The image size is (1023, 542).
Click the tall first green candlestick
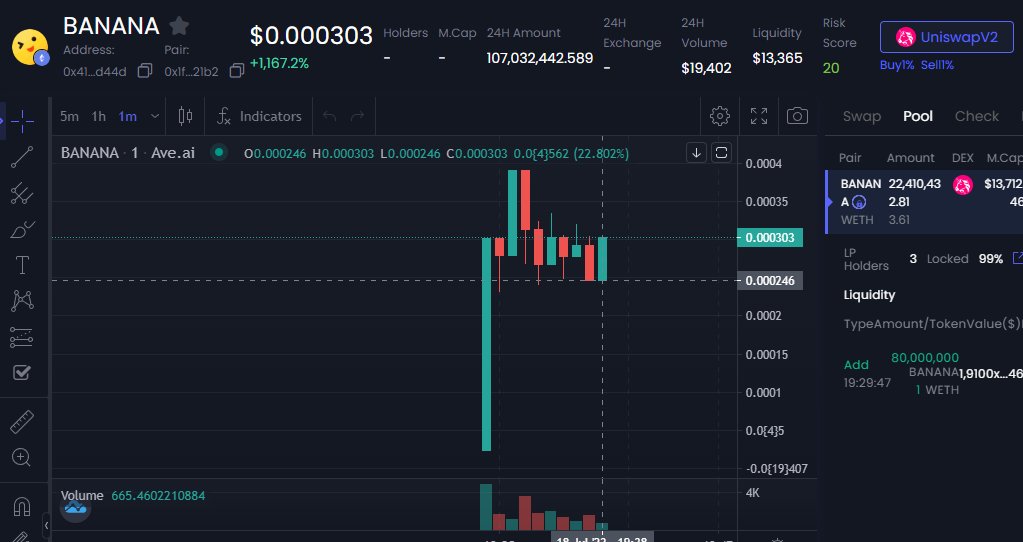pyautogui.click(x=486, y=344)
